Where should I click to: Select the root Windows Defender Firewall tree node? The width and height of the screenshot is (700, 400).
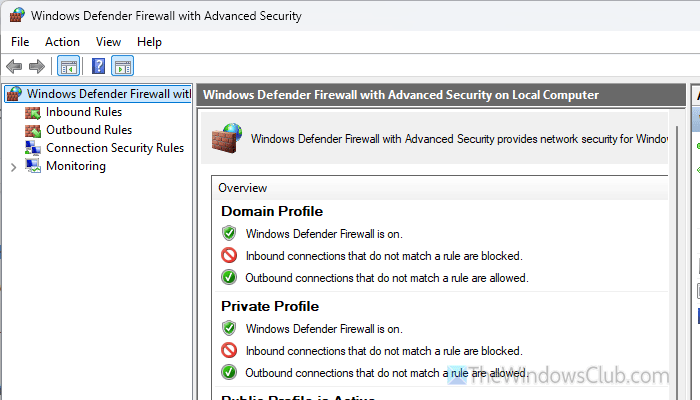pyautogui.click(x=98, y=94)
